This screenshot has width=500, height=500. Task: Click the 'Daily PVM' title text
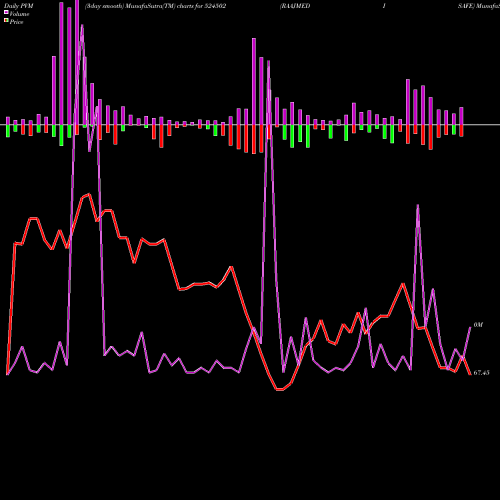coord(19,6)
